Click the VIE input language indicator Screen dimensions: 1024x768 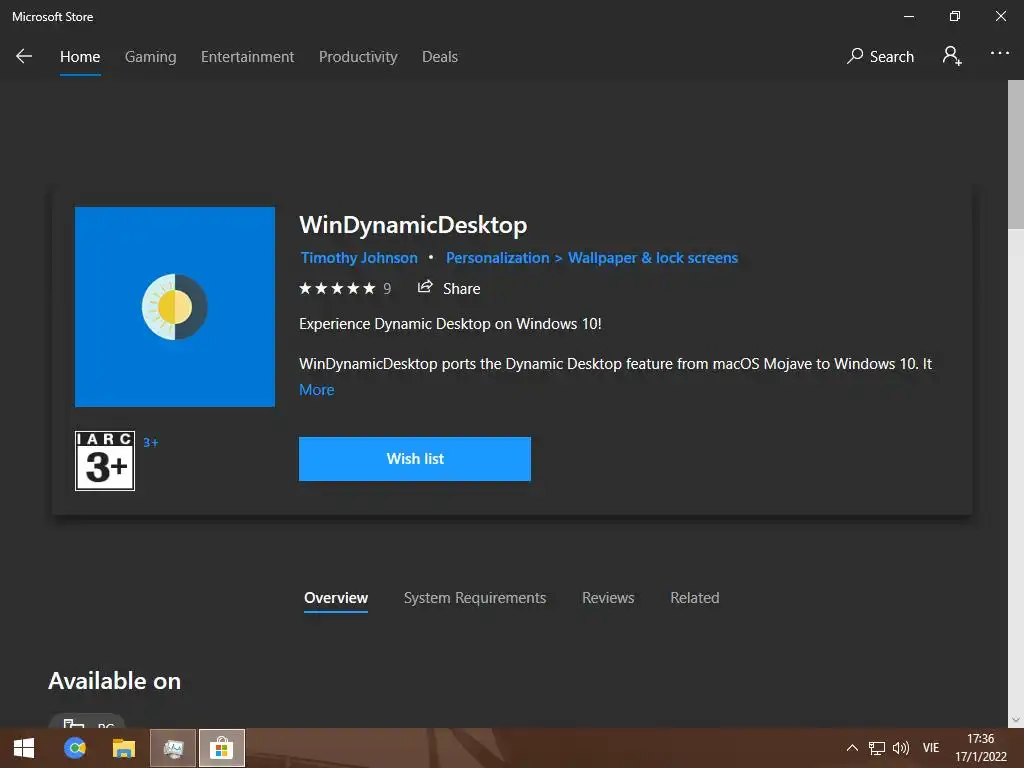pos(931,748)
